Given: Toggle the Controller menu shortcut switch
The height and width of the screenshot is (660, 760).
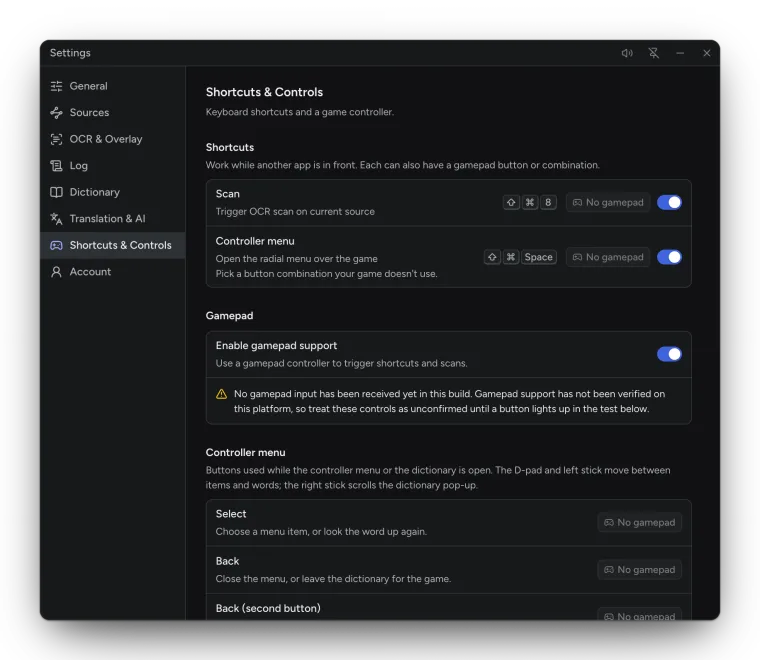Looking at the screenshot, I should pos(669,257).
